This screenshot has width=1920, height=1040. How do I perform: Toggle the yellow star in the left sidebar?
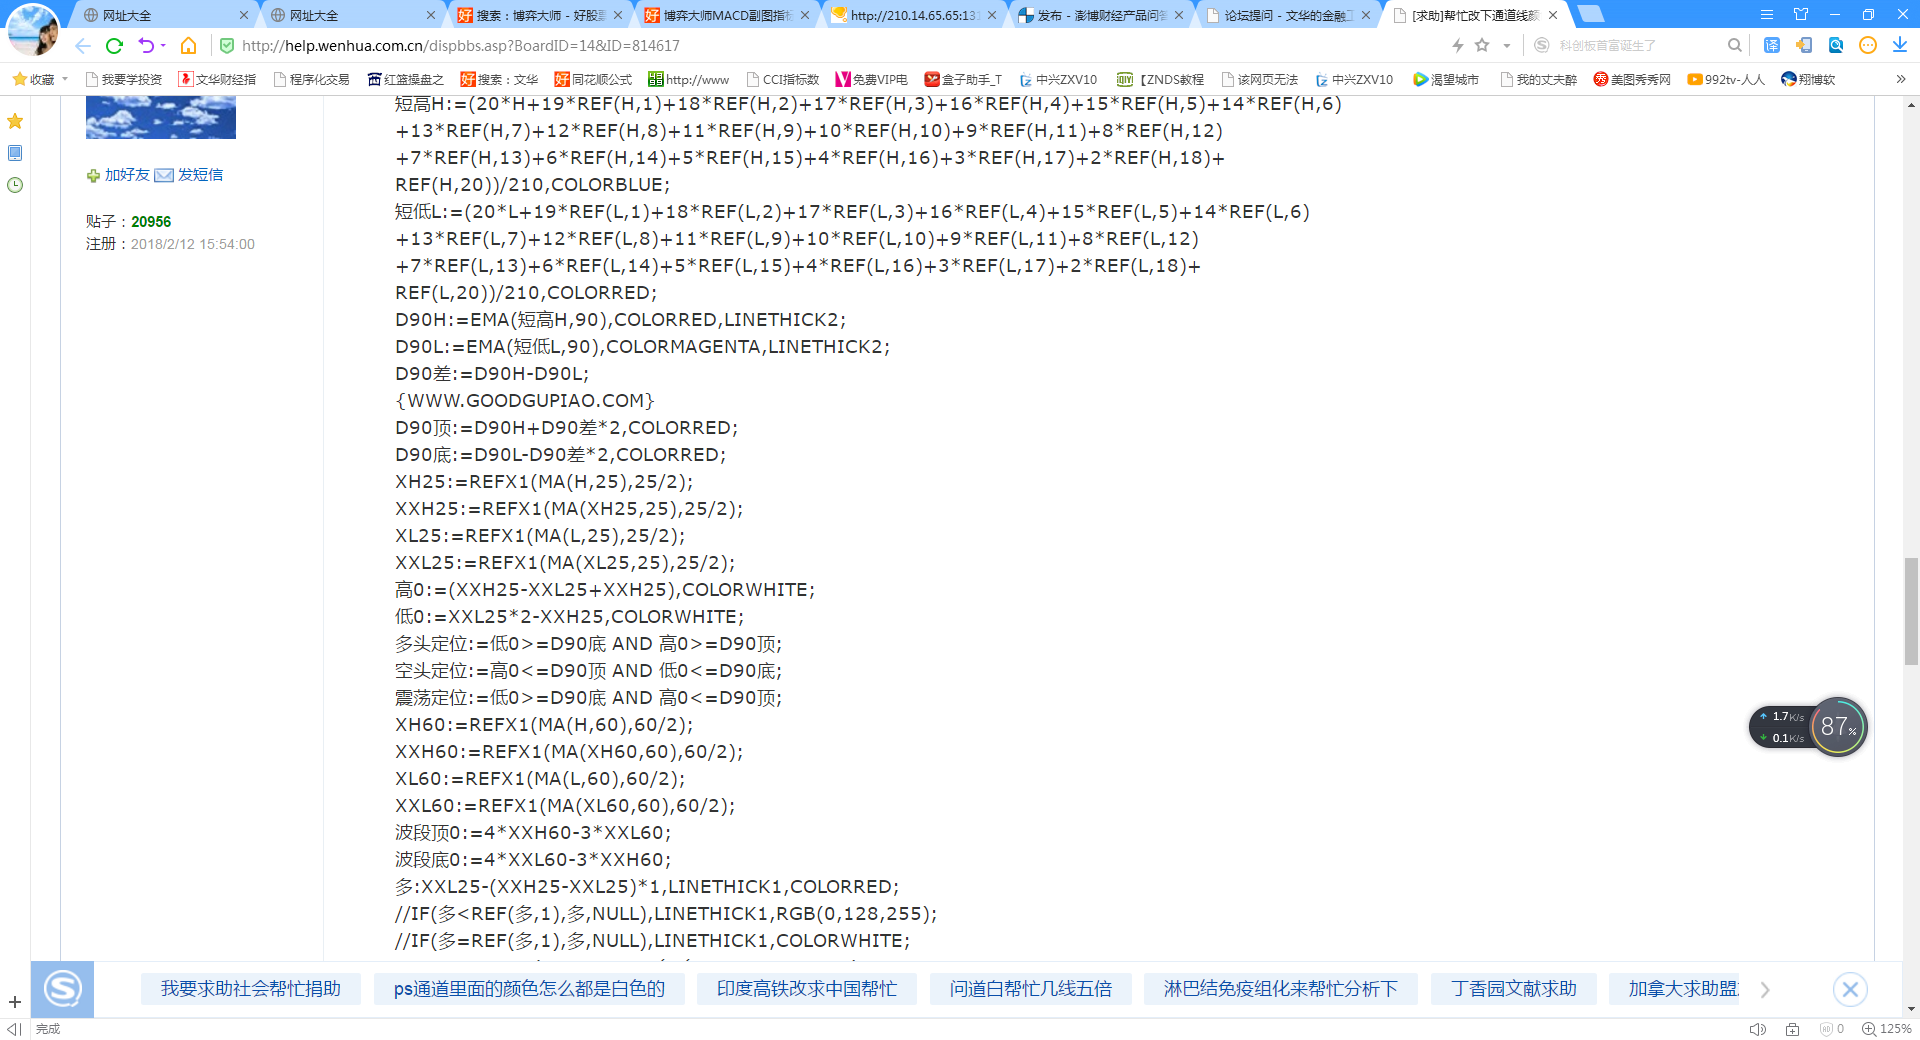(x=15, y=121)
